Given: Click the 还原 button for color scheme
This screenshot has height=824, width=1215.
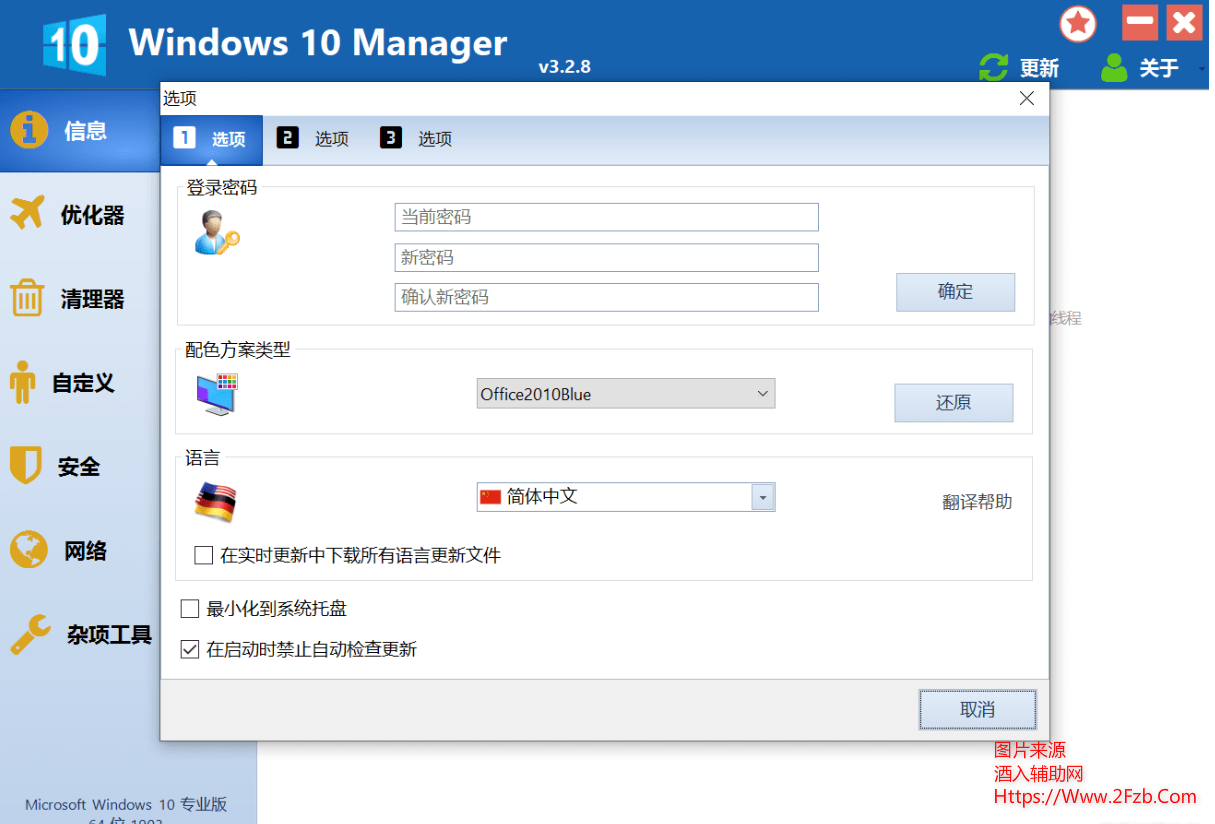Looking at the screenshot, I should click(x=953, y=402).
